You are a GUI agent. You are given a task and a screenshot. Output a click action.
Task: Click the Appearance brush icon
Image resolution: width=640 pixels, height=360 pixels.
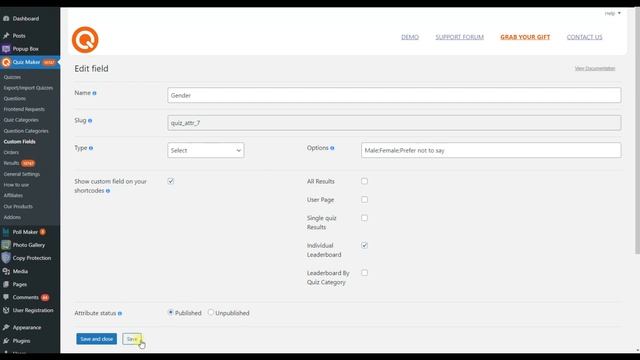[6, 328]
